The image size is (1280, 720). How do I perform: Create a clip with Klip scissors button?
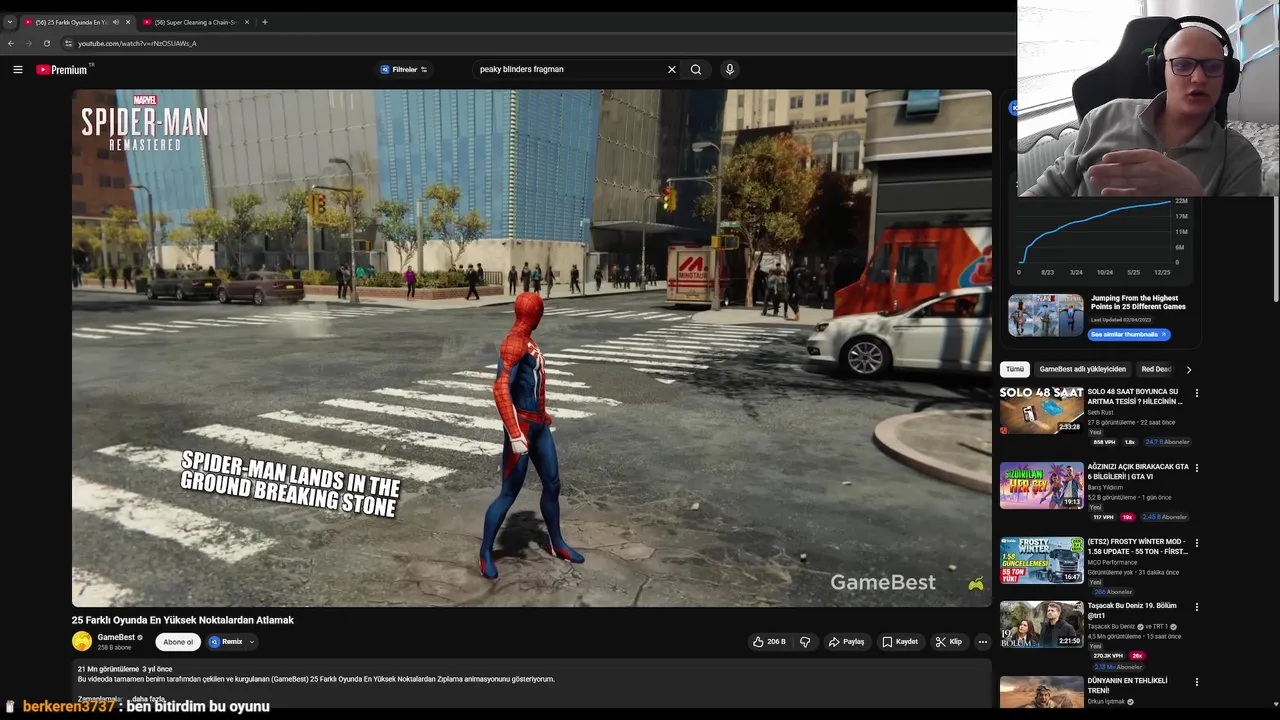949,642
